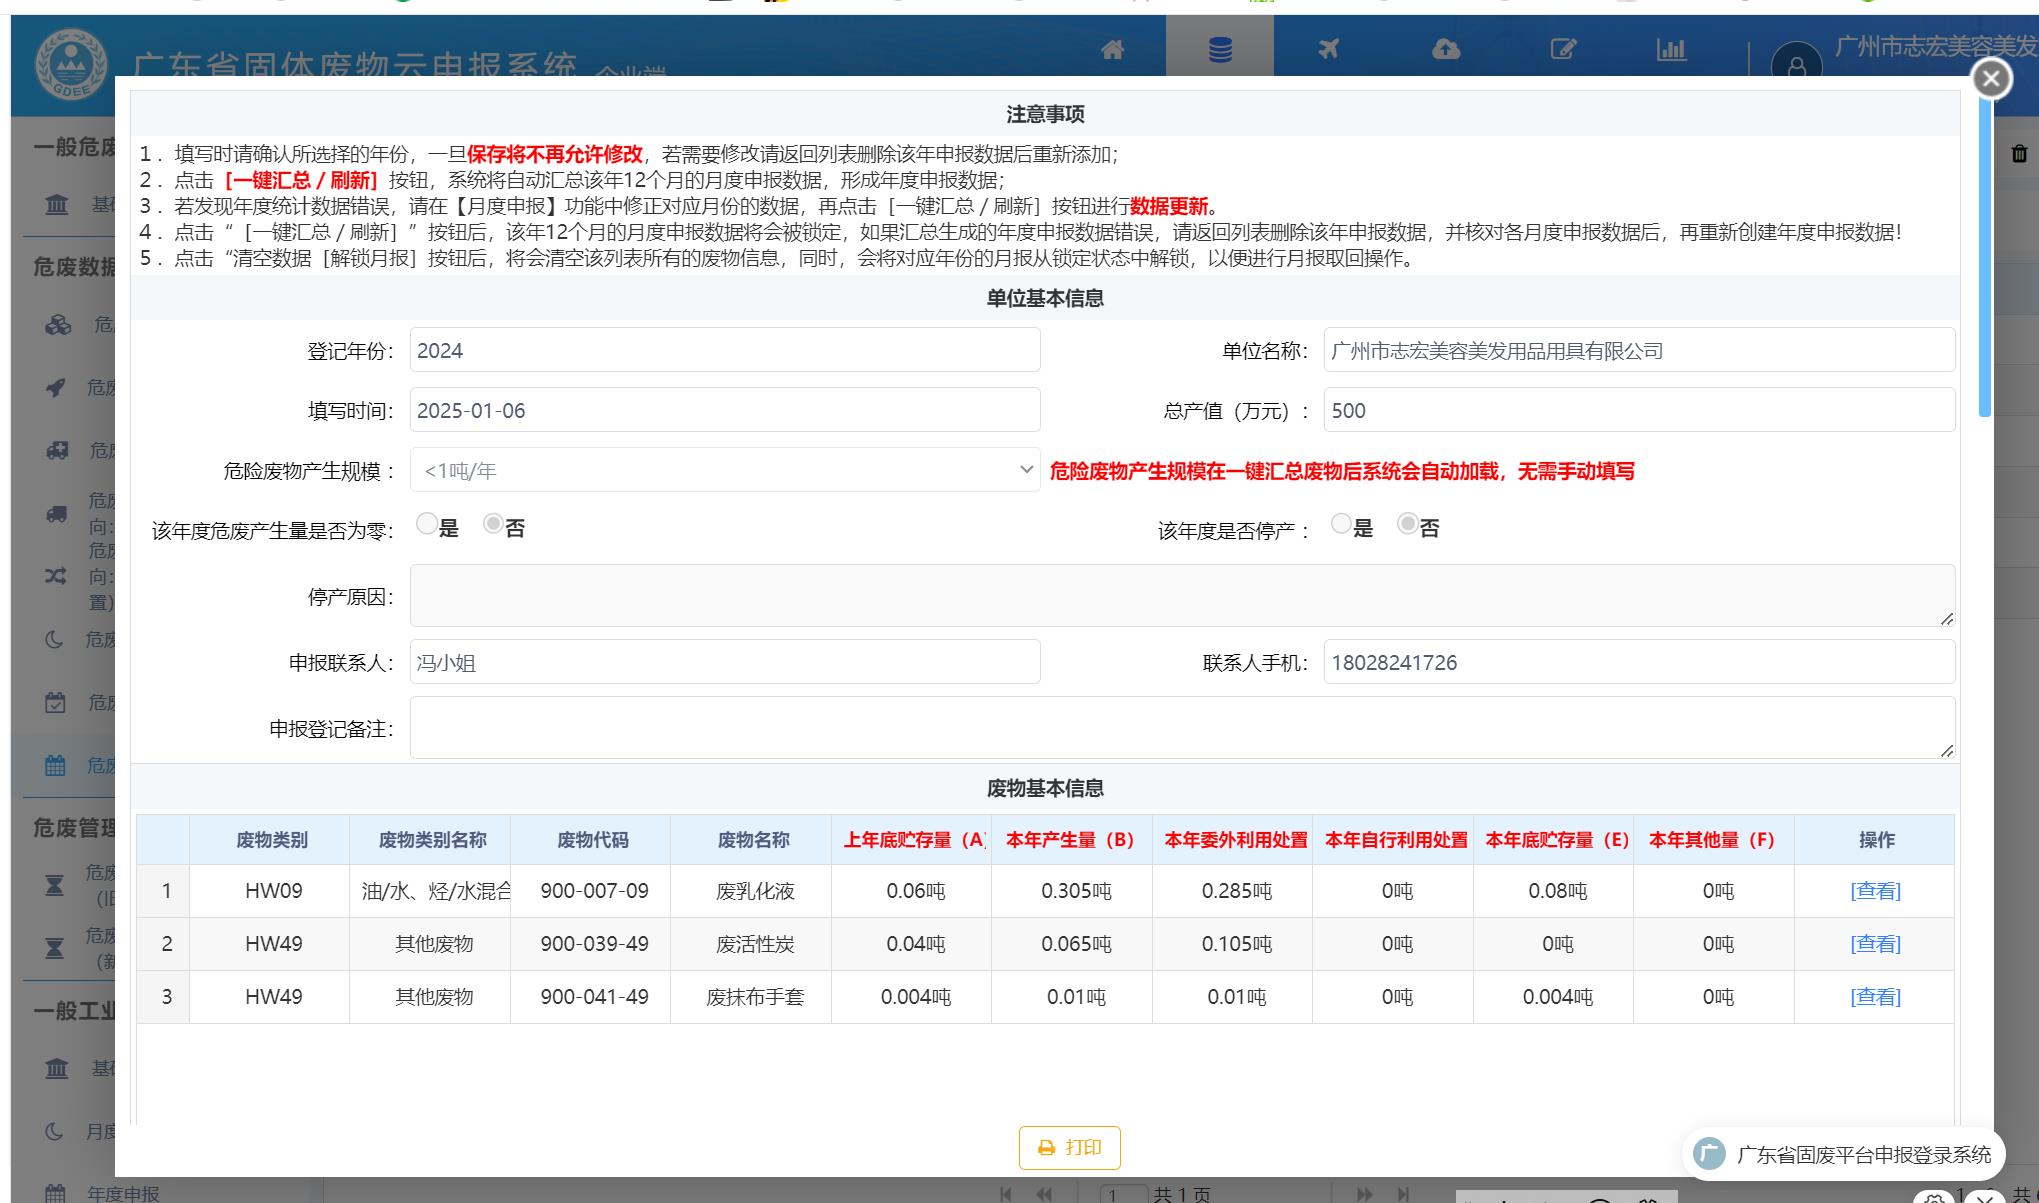Open the airplane transfer icon in header
Image resolution: width=2039 pixels, height=1203 pixels.
tap(1328, 49)
